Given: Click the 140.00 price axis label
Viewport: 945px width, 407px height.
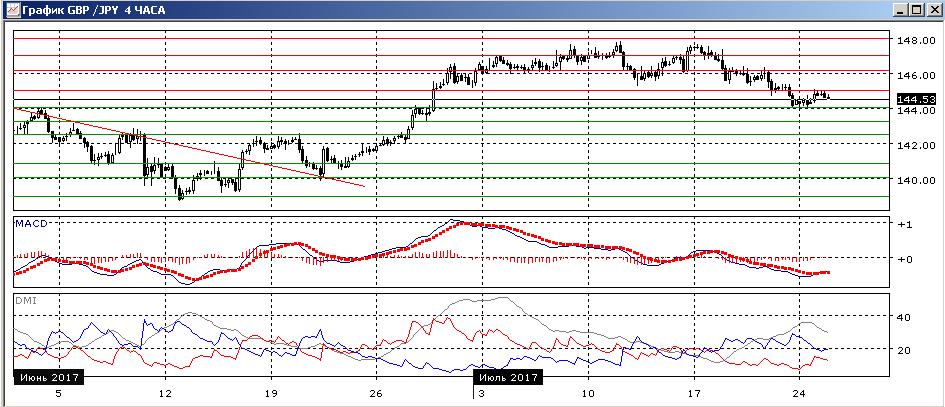Looking at the screenshot, I should 917,180.
